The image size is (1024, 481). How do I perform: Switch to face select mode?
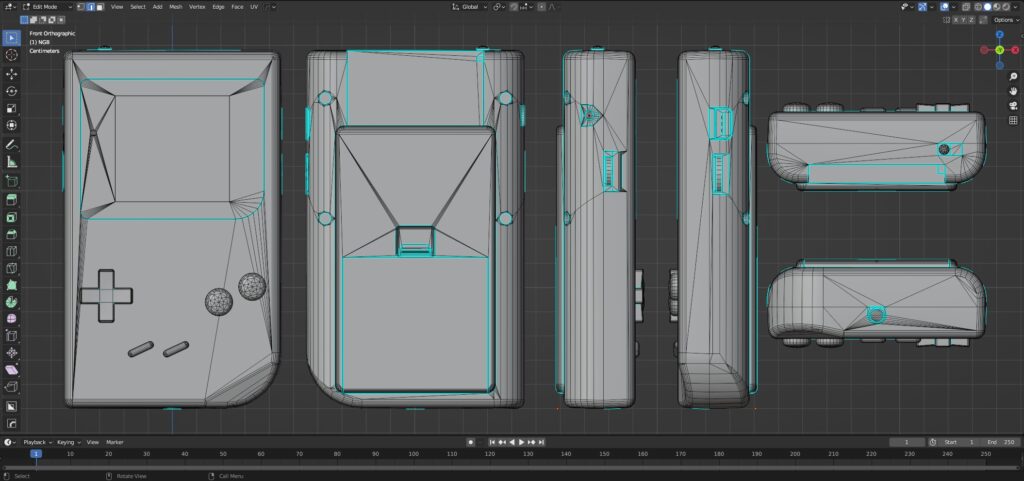pyautogui.click(x=98, y=7)
